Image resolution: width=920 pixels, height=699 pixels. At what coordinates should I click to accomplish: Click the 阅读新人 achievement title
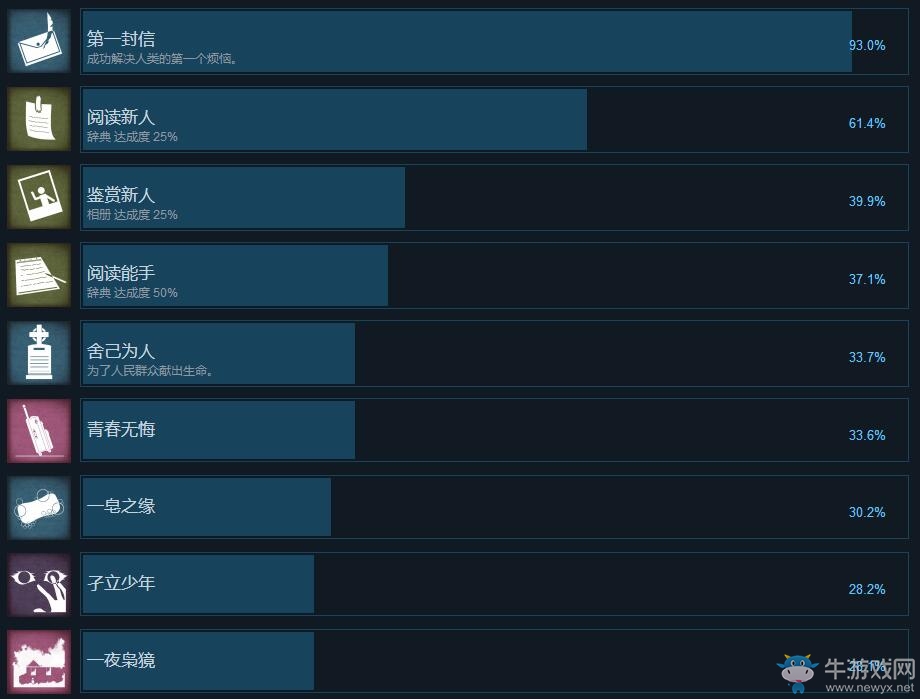coord(121,117)
